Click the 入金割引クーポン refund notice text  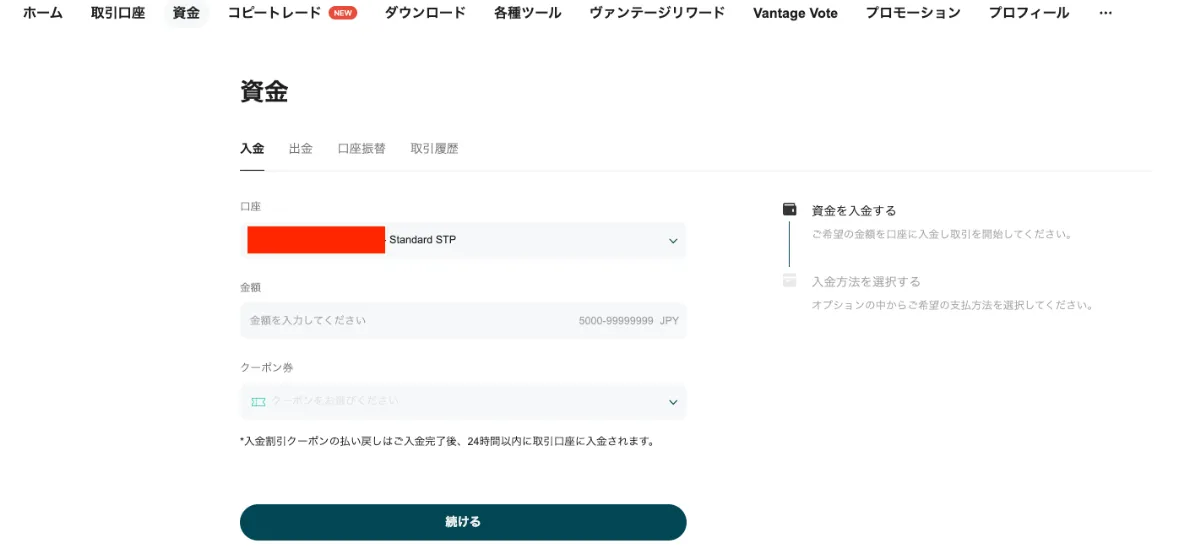point(449,441)
